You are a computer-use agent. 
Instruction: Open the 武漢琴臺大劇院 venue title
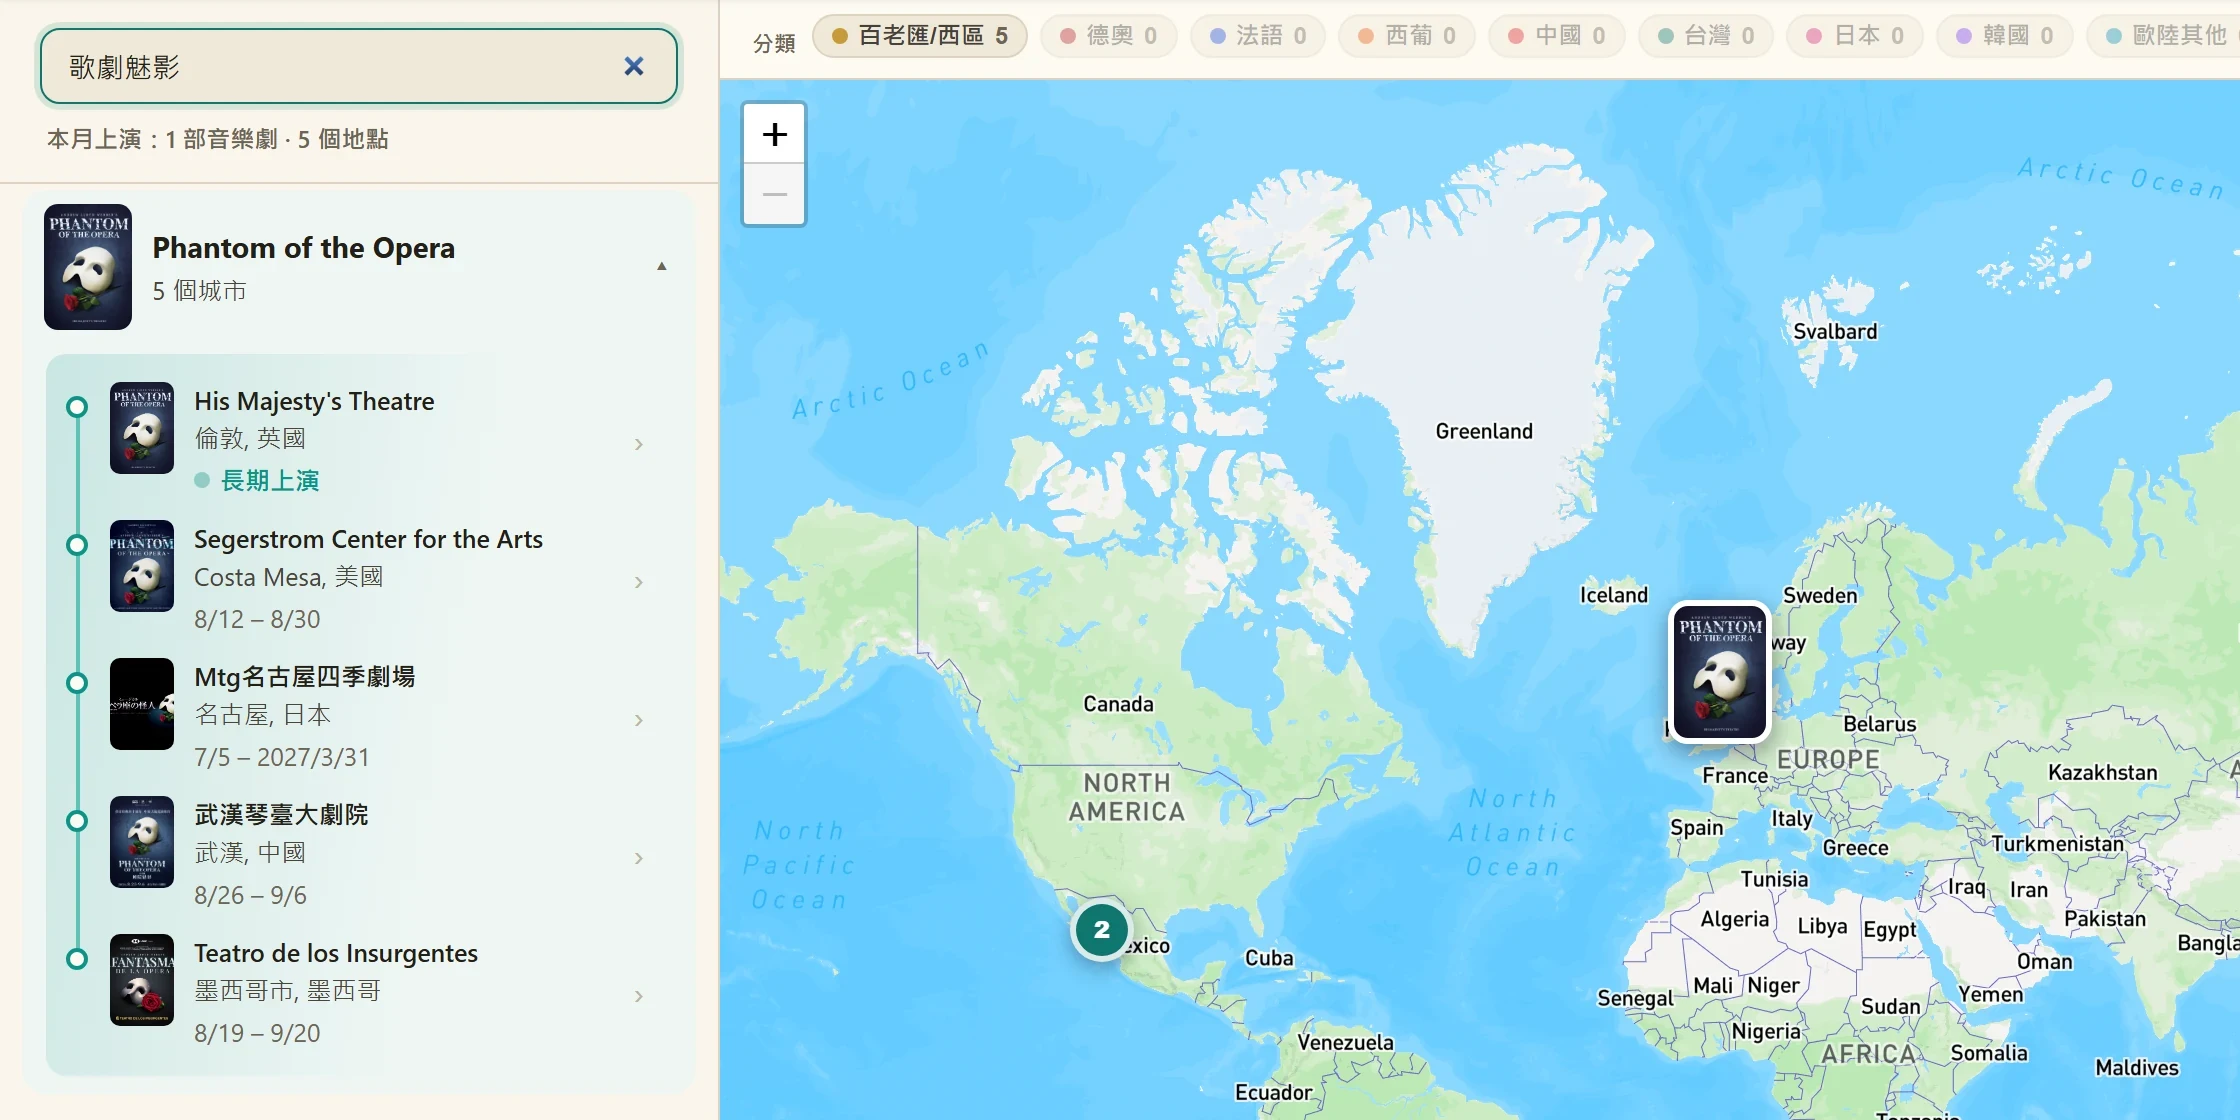pyautogui.click(x=281, y=815)
